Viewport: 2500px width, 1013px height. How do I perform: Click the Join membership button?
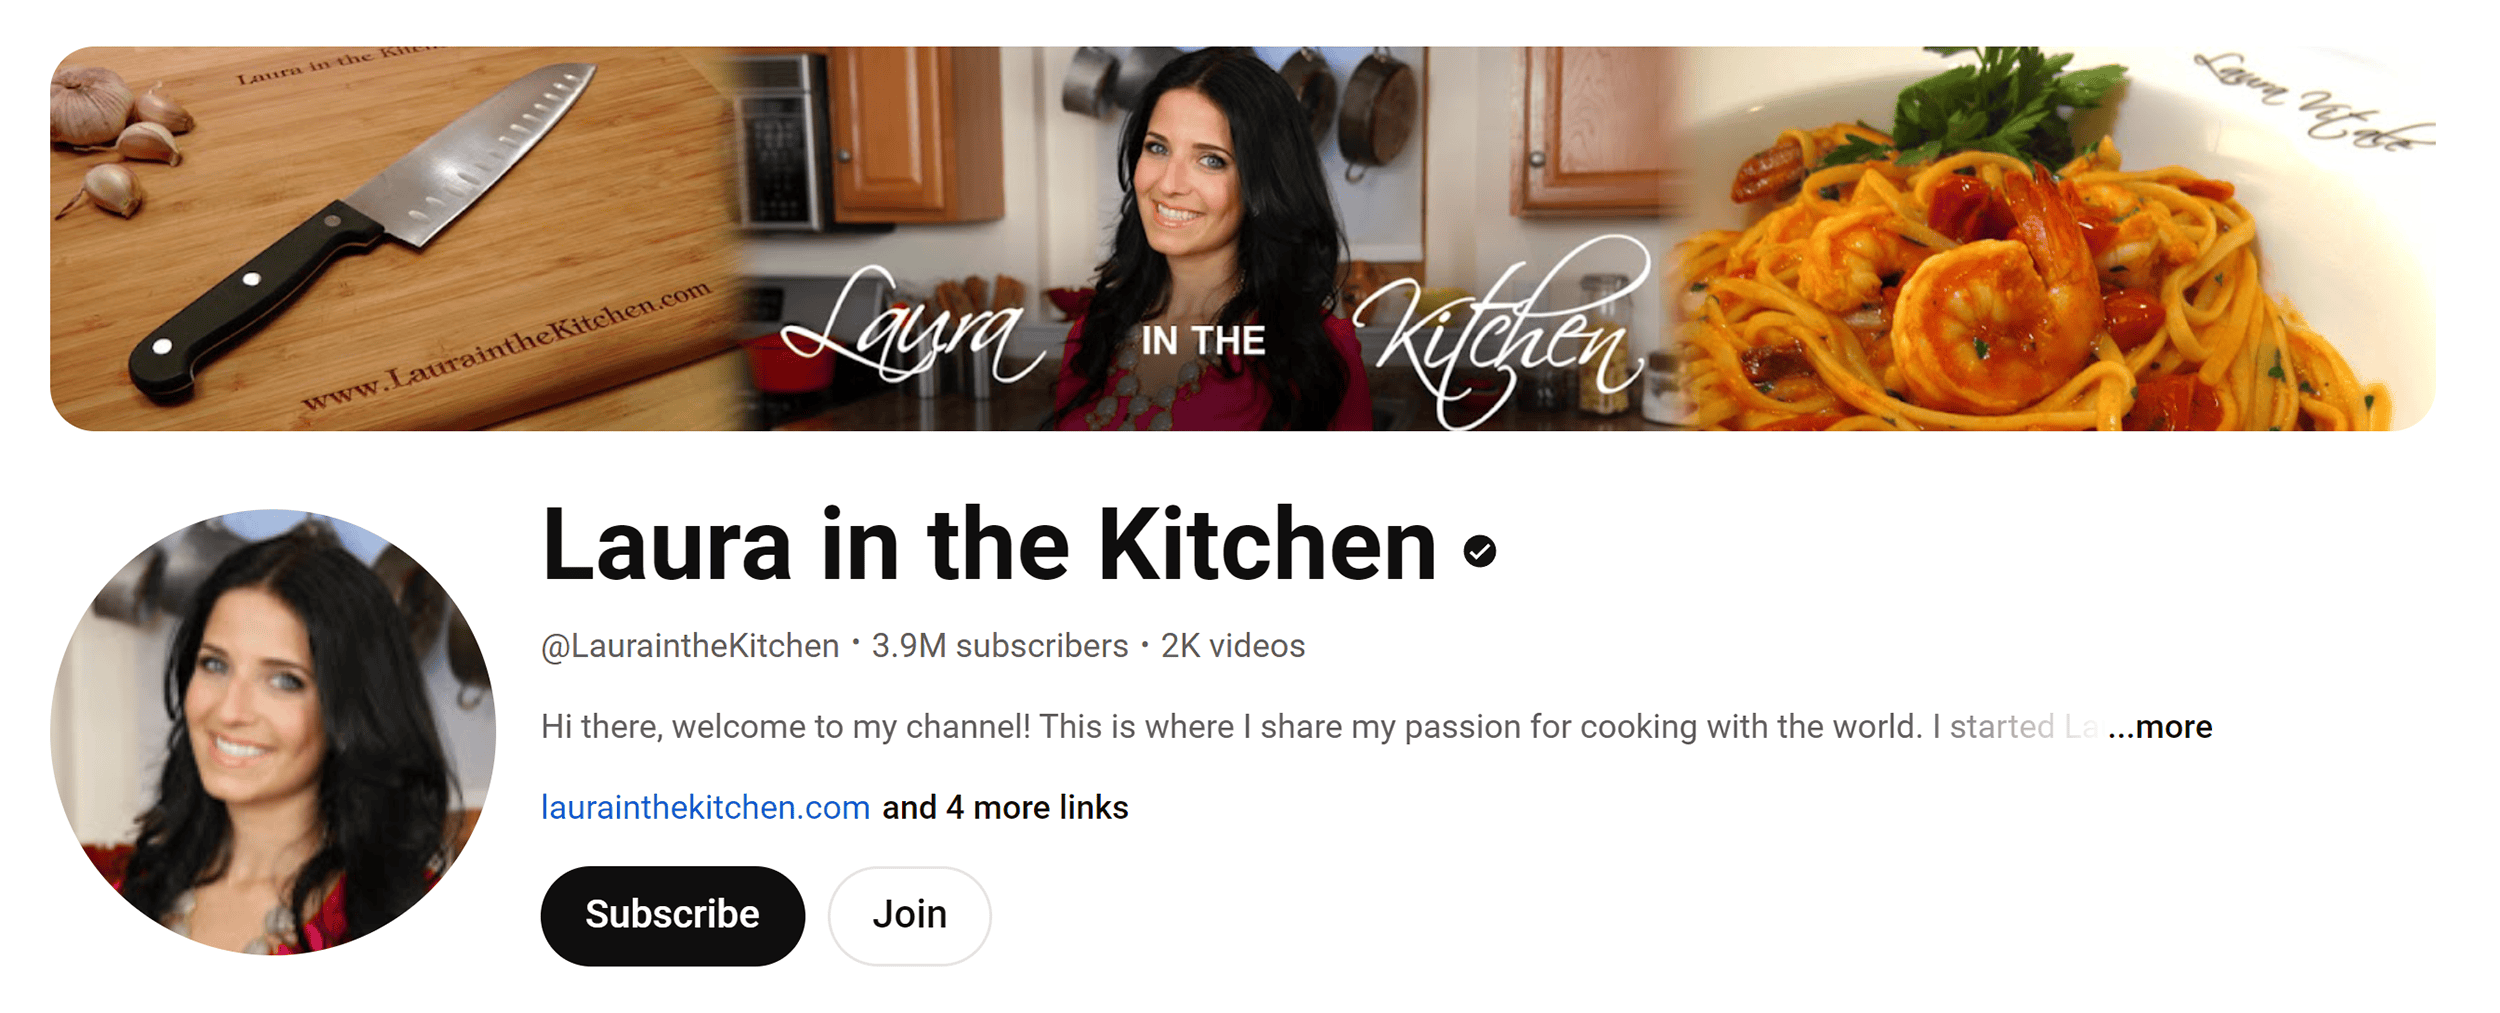pos(909,915)
